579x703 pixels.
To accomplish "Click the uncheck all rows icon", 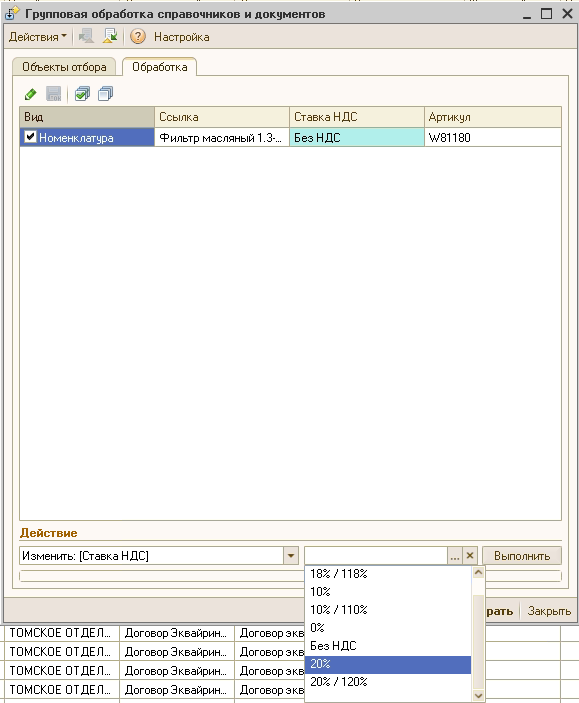I will 105,94.
